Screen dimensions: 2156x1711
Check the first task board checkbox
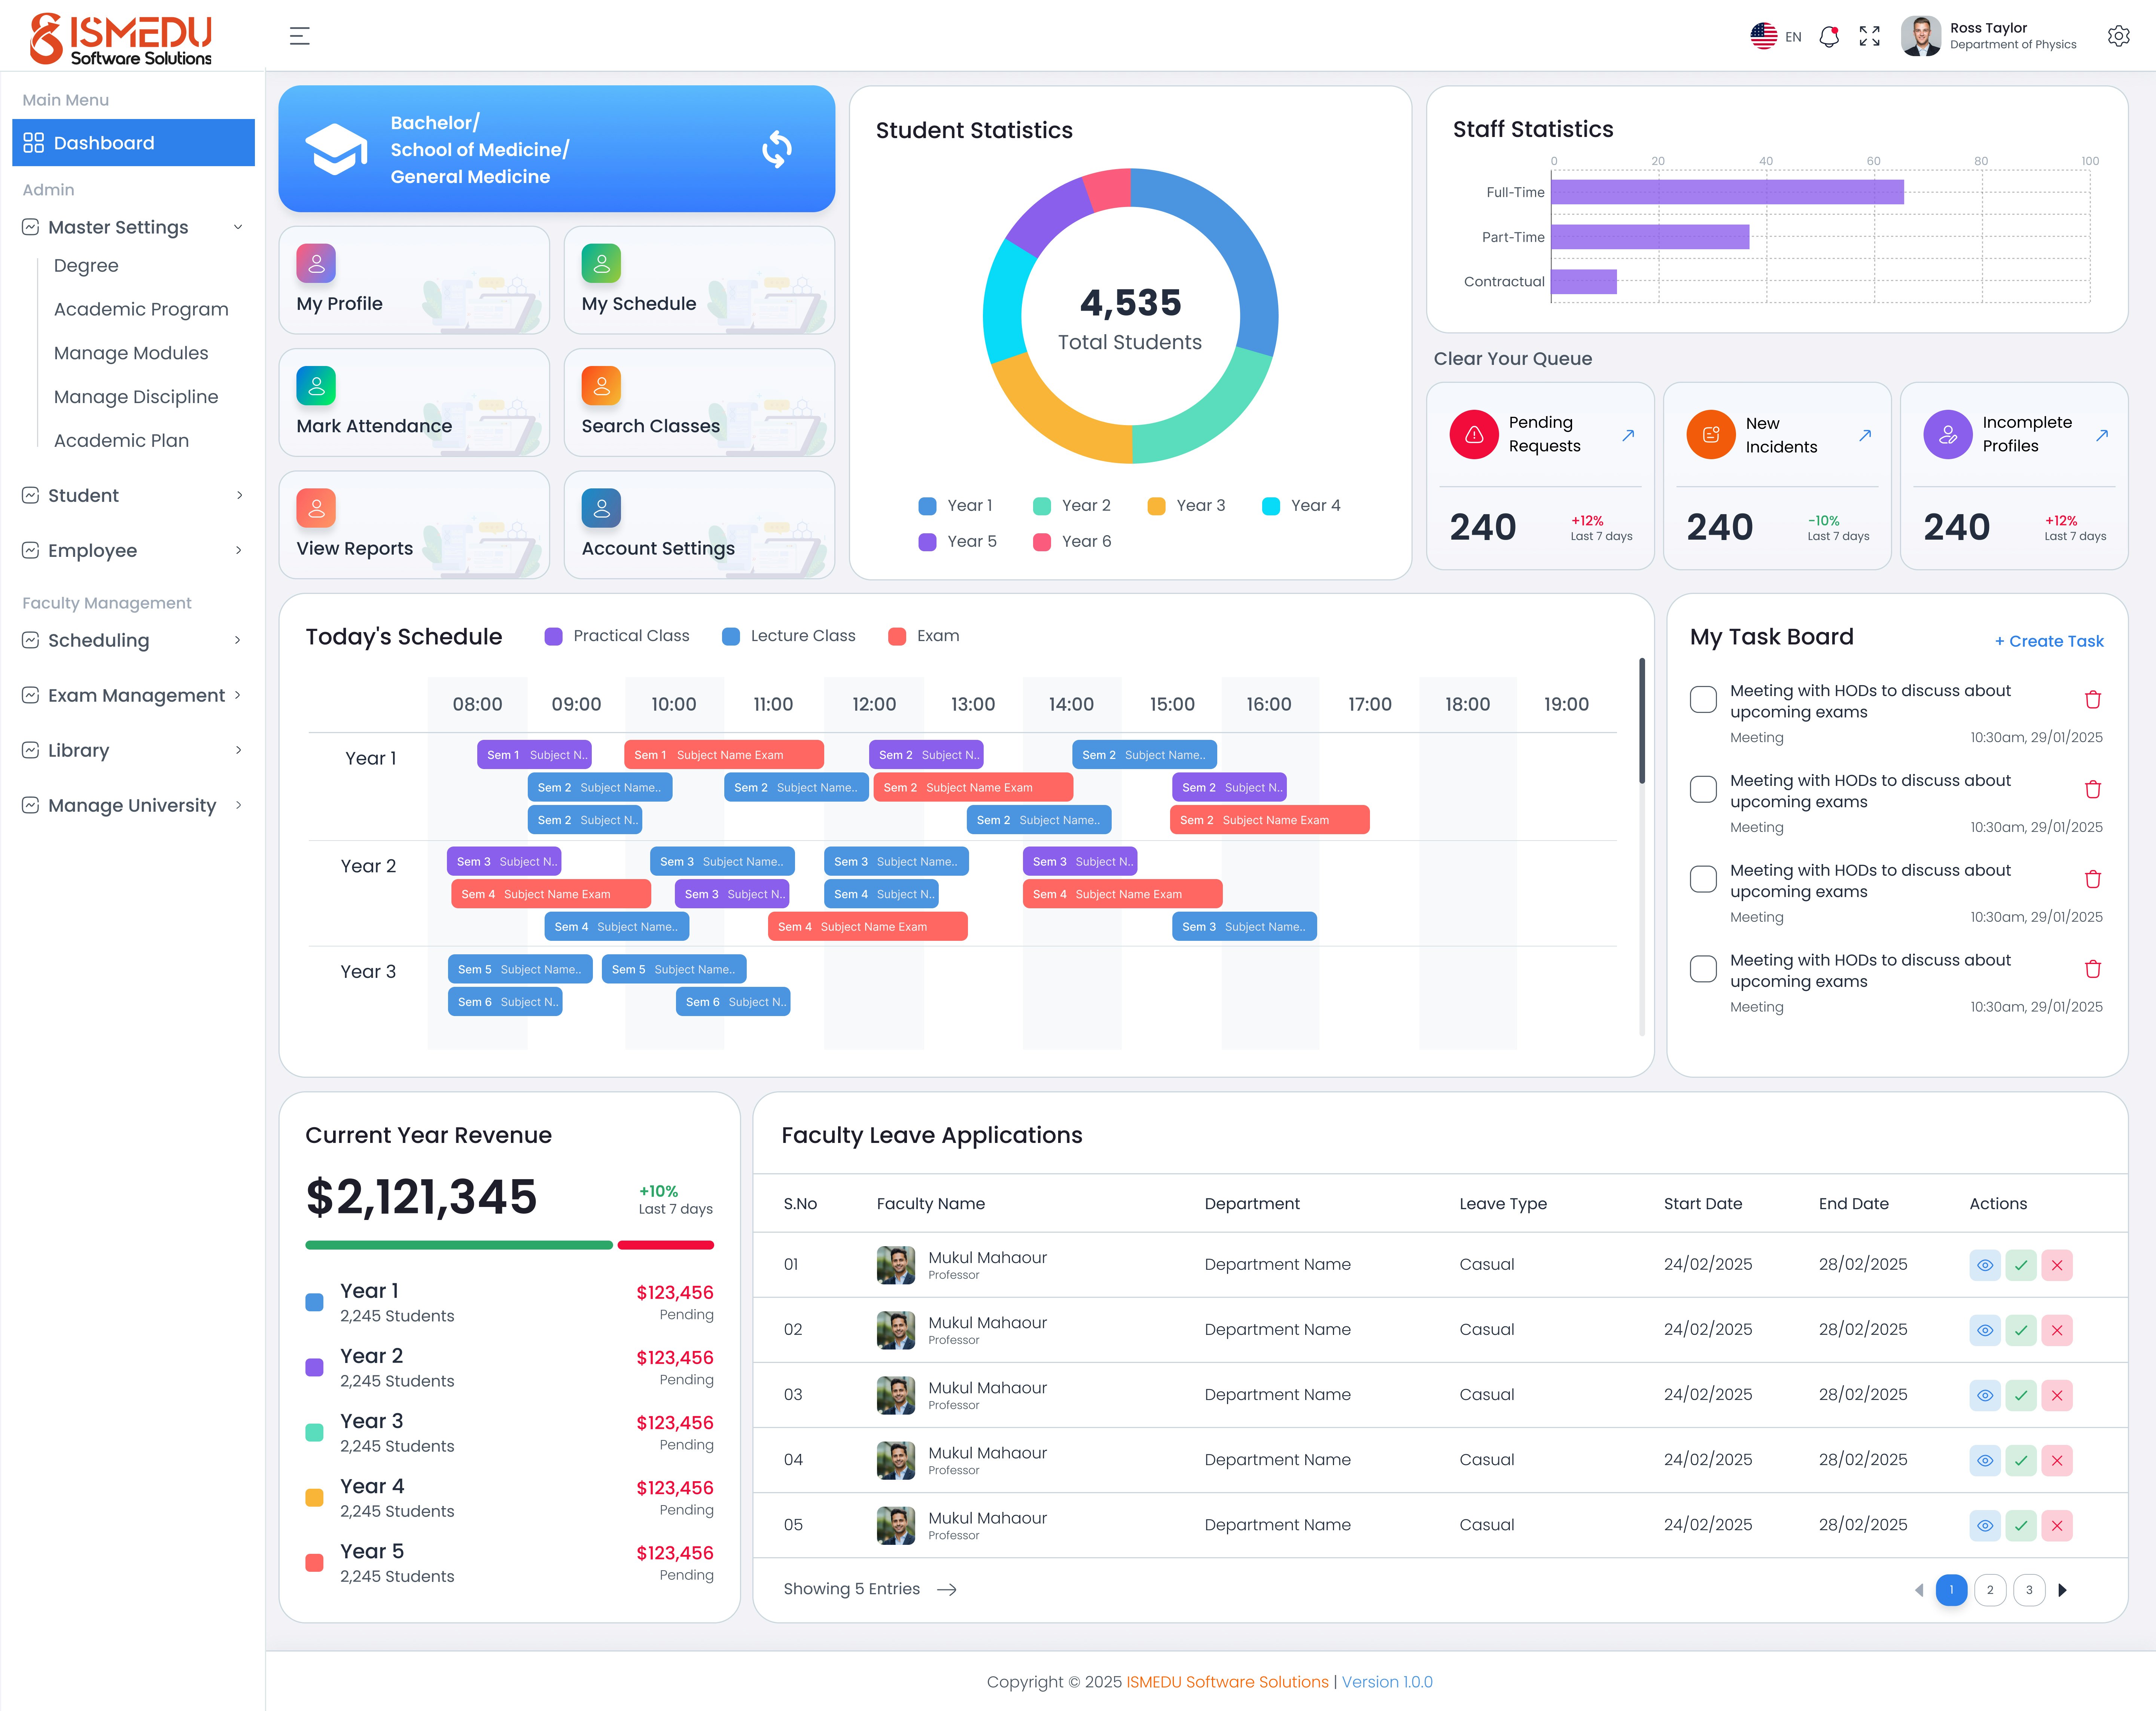(x=1703, y=699)
